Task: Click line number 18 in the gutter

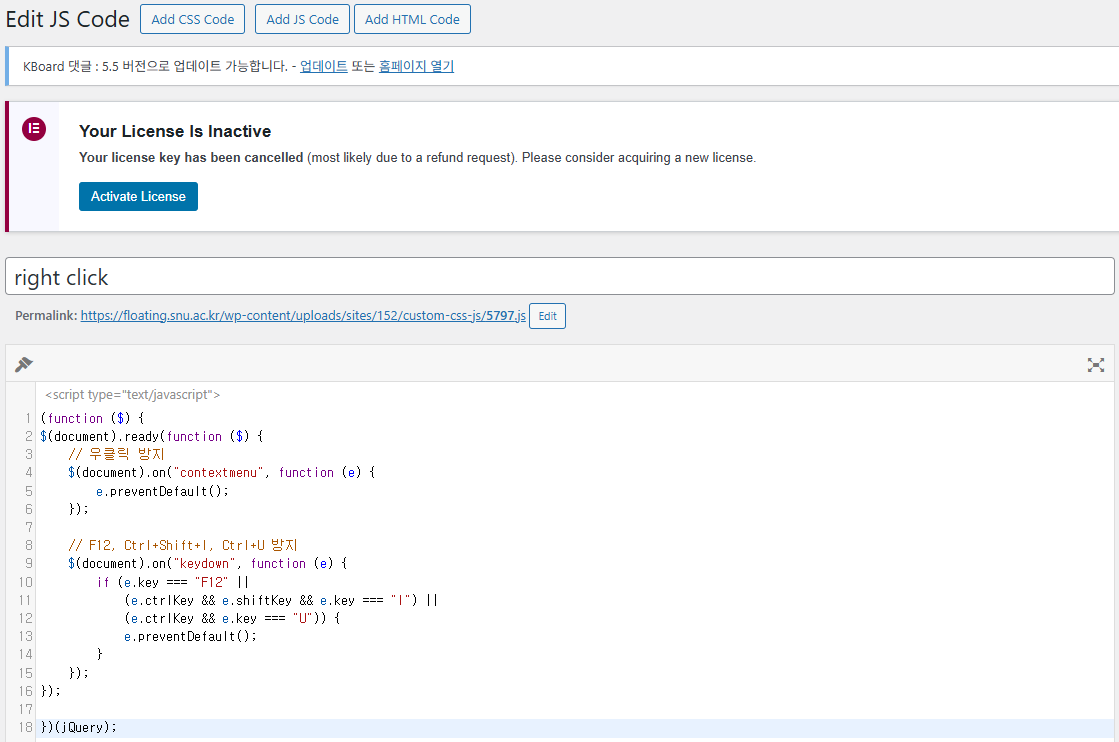Action: pyautogui.click(x=25, y=727)
